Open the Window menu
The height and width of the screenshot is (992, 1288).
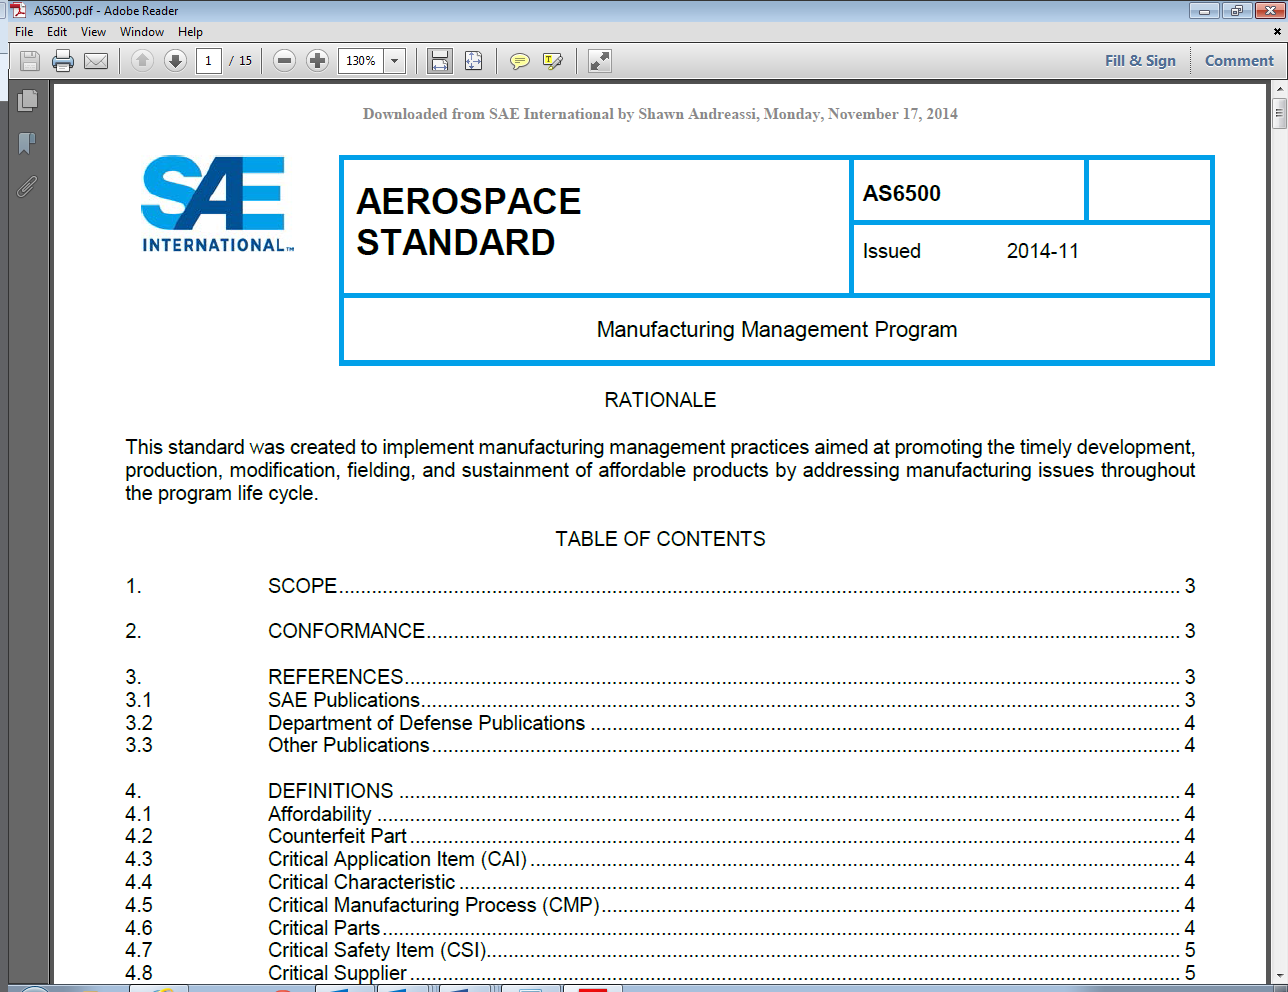coord(142,32)
